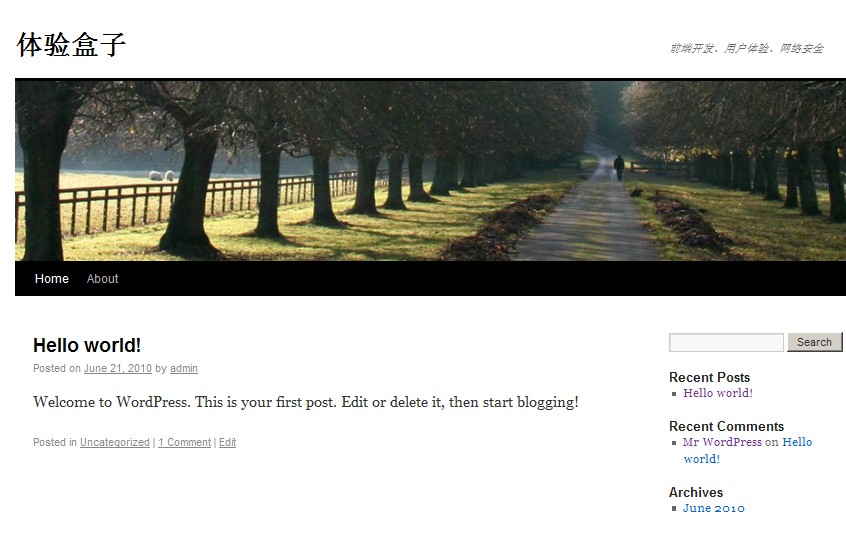Open the Home menu item

pos(52,279)
